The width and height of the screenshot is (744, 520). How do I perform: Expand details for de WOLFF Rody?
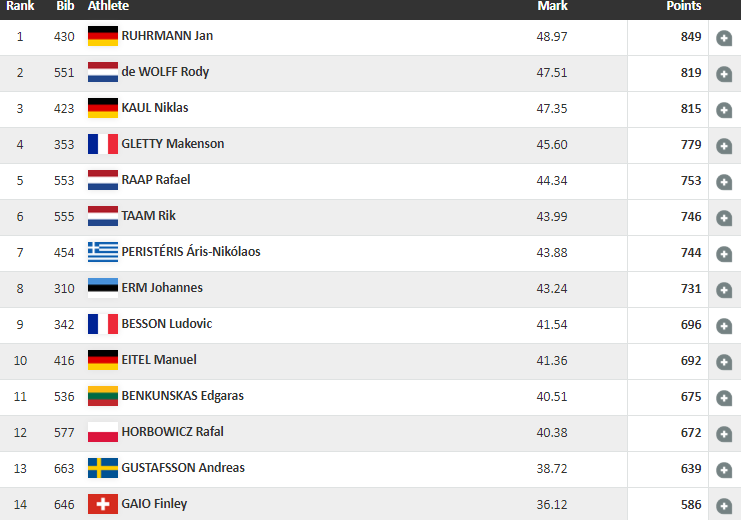tap(724, 74)
